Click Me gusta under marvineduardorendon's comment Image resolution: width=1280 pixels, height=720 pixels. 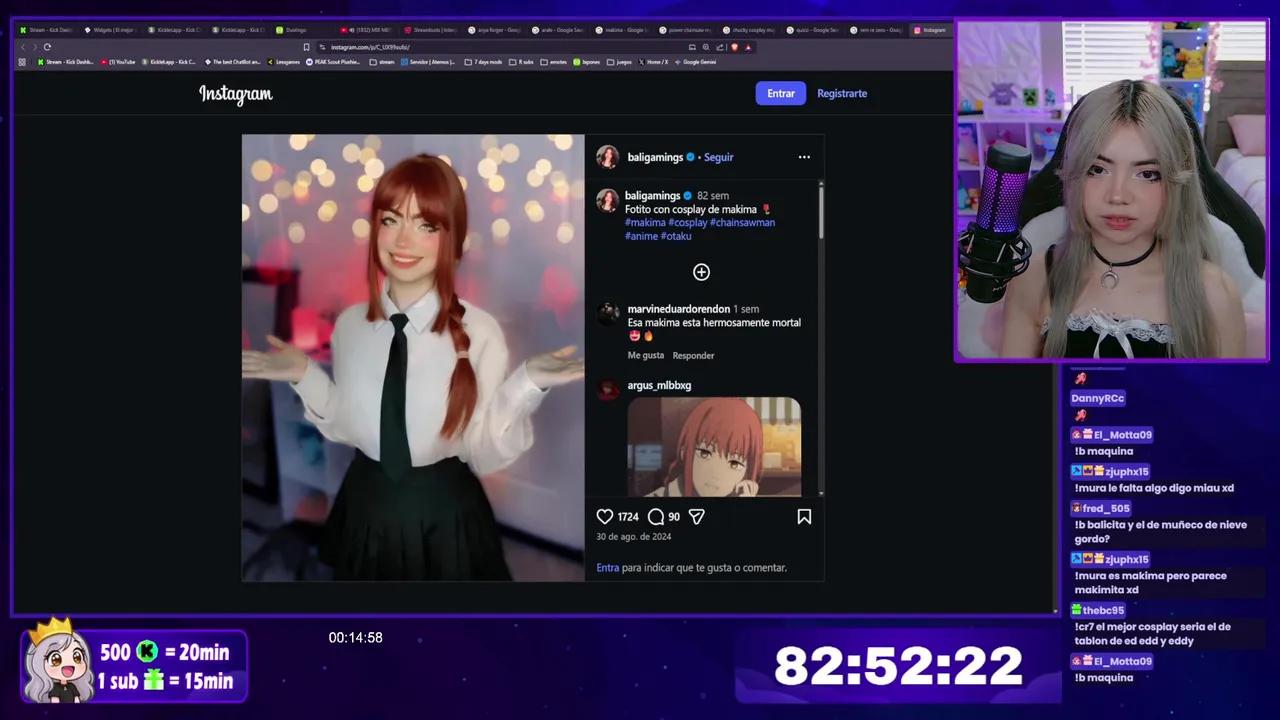point(645,355)
